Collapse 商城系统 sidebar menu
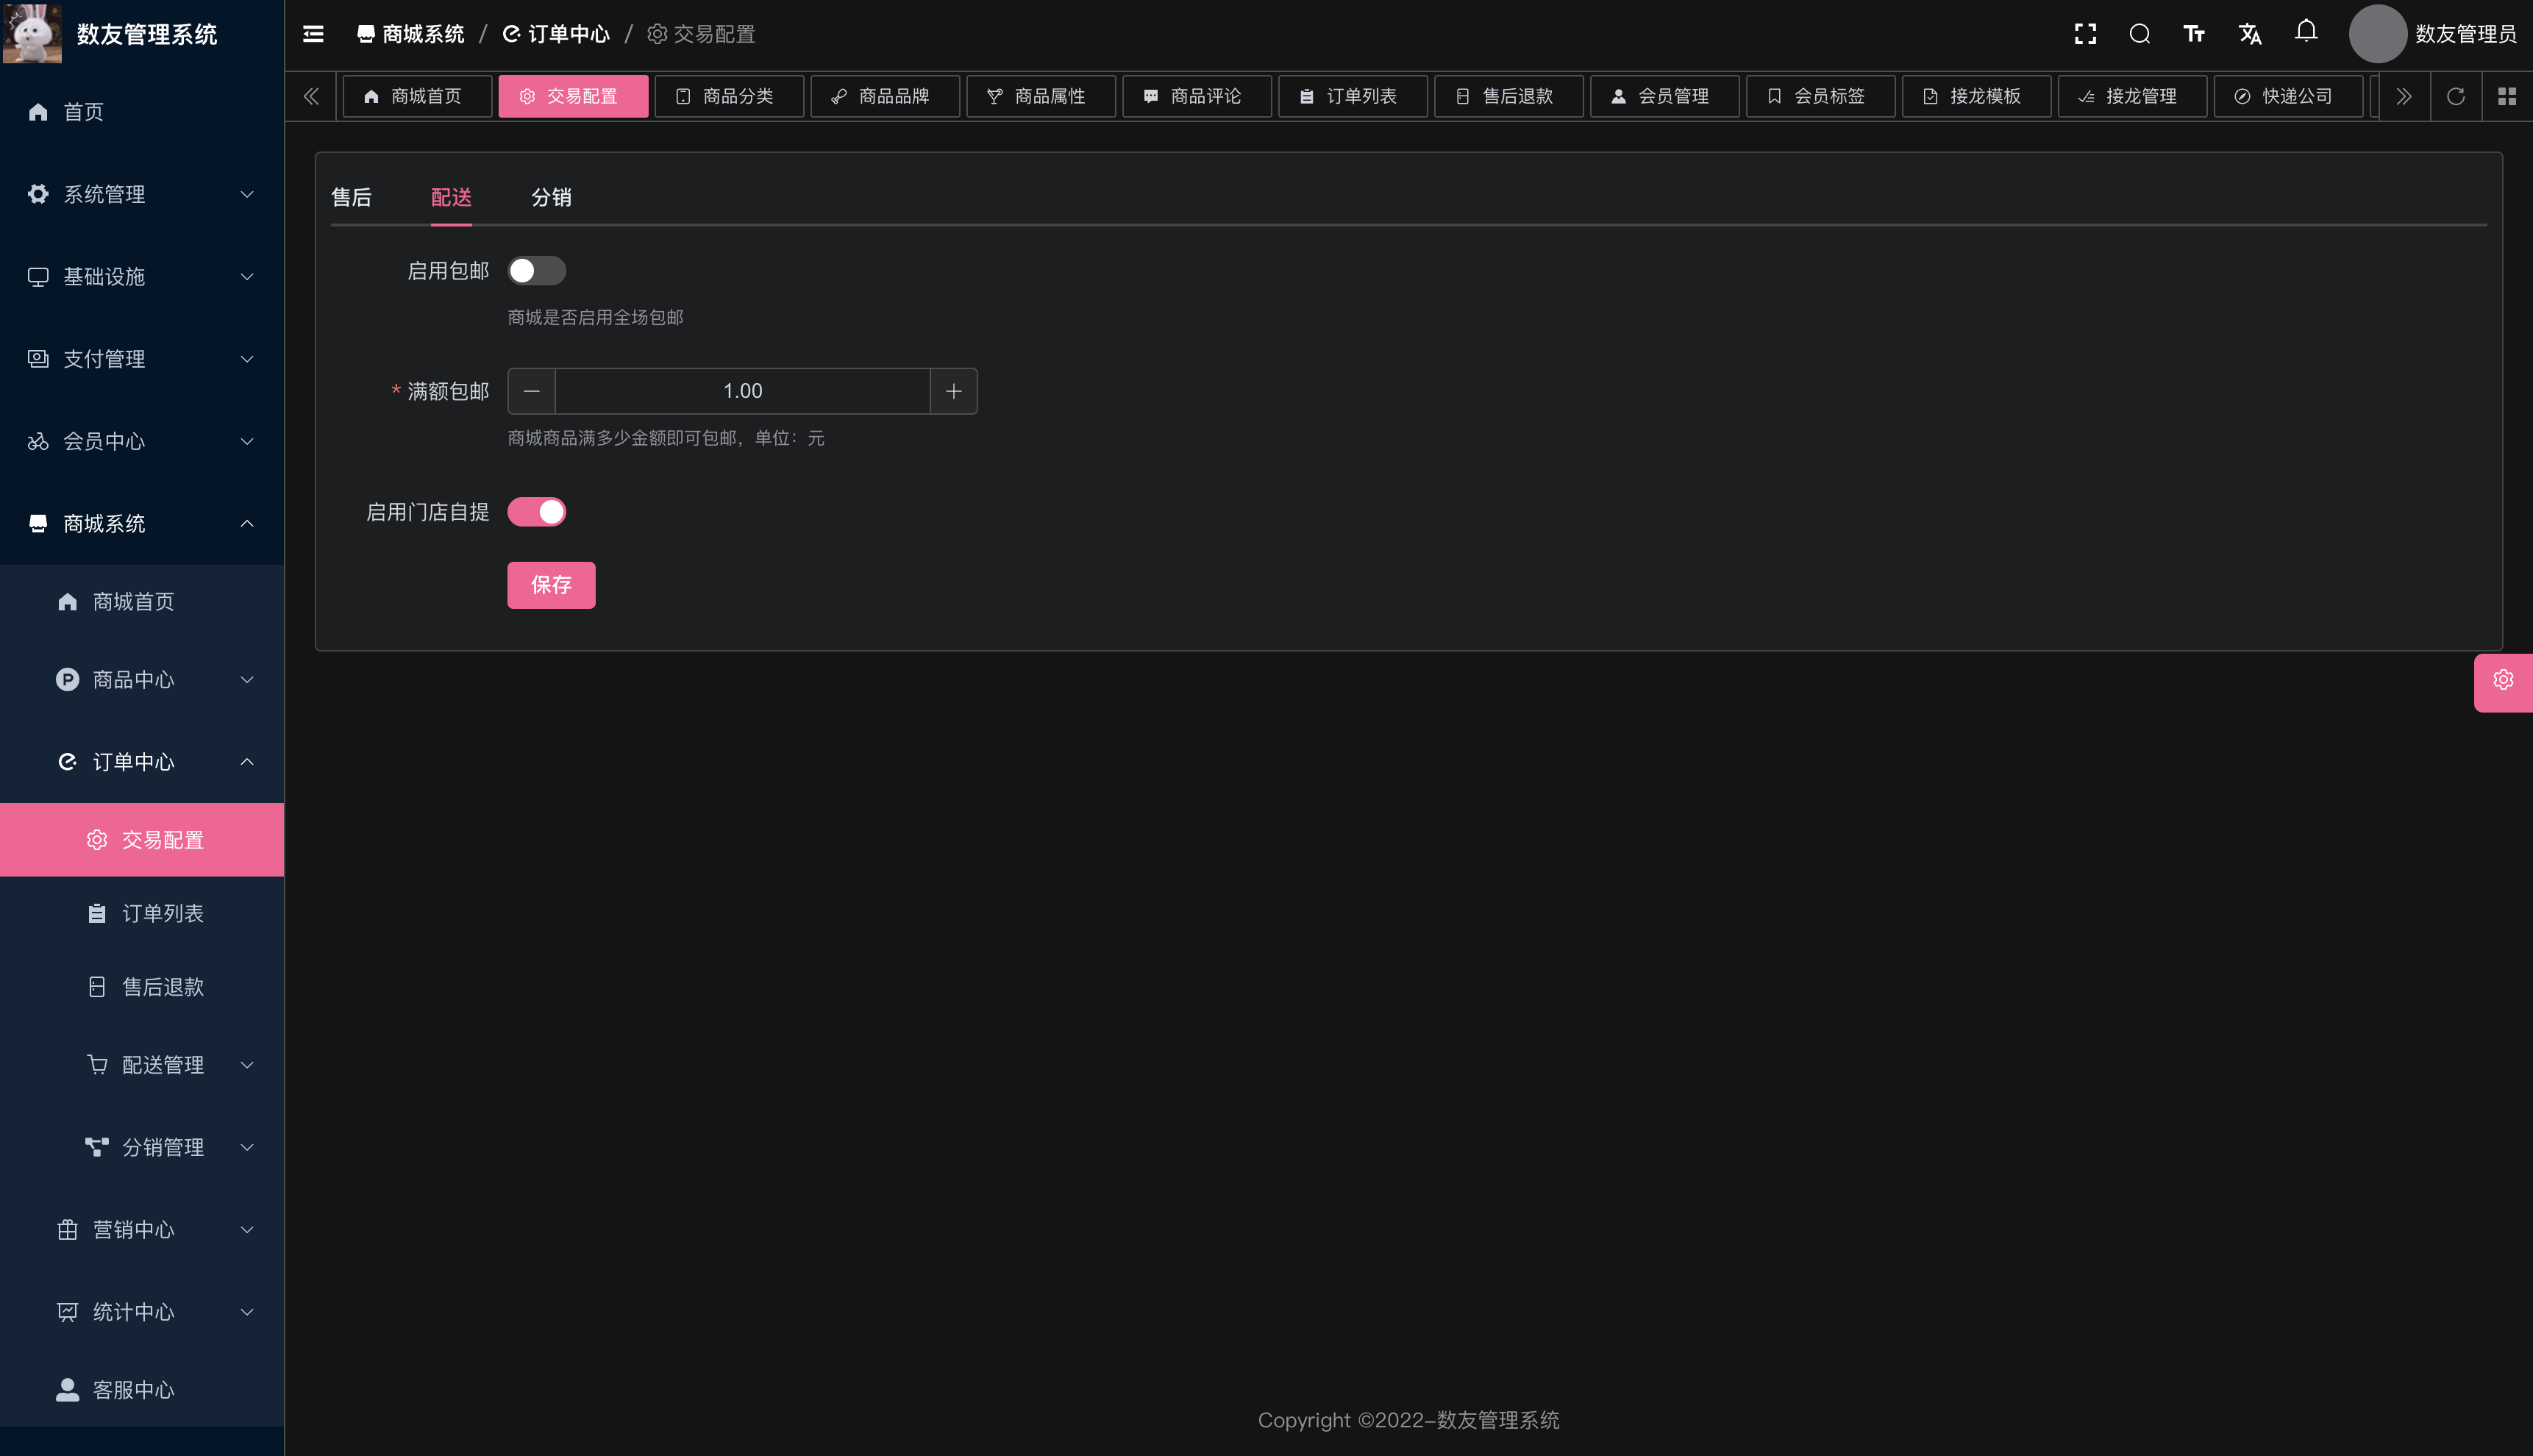The height and width of the screenshot is (1456, 2533). pos(142,524)
